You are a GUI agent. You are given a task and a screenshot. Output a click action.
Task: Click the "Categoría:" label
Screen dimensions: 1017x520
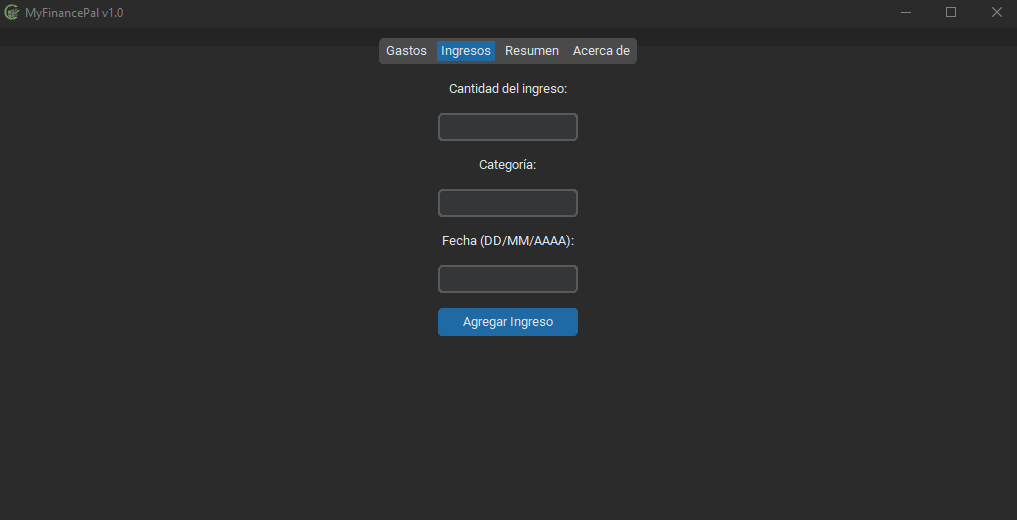pyautogui.click(x=508, y=165)
